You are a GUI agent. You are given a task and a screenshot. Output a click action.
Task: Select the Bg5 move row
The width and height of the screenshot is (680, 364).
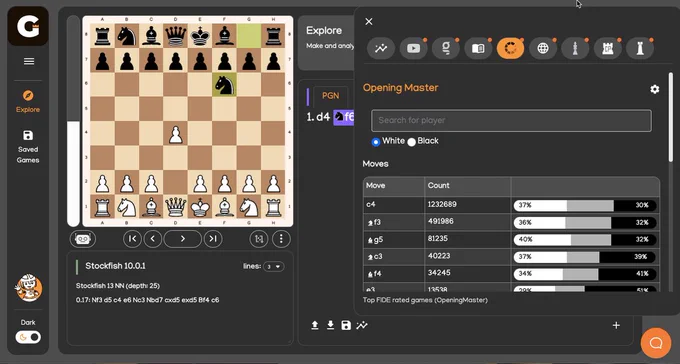click(511, 239)
